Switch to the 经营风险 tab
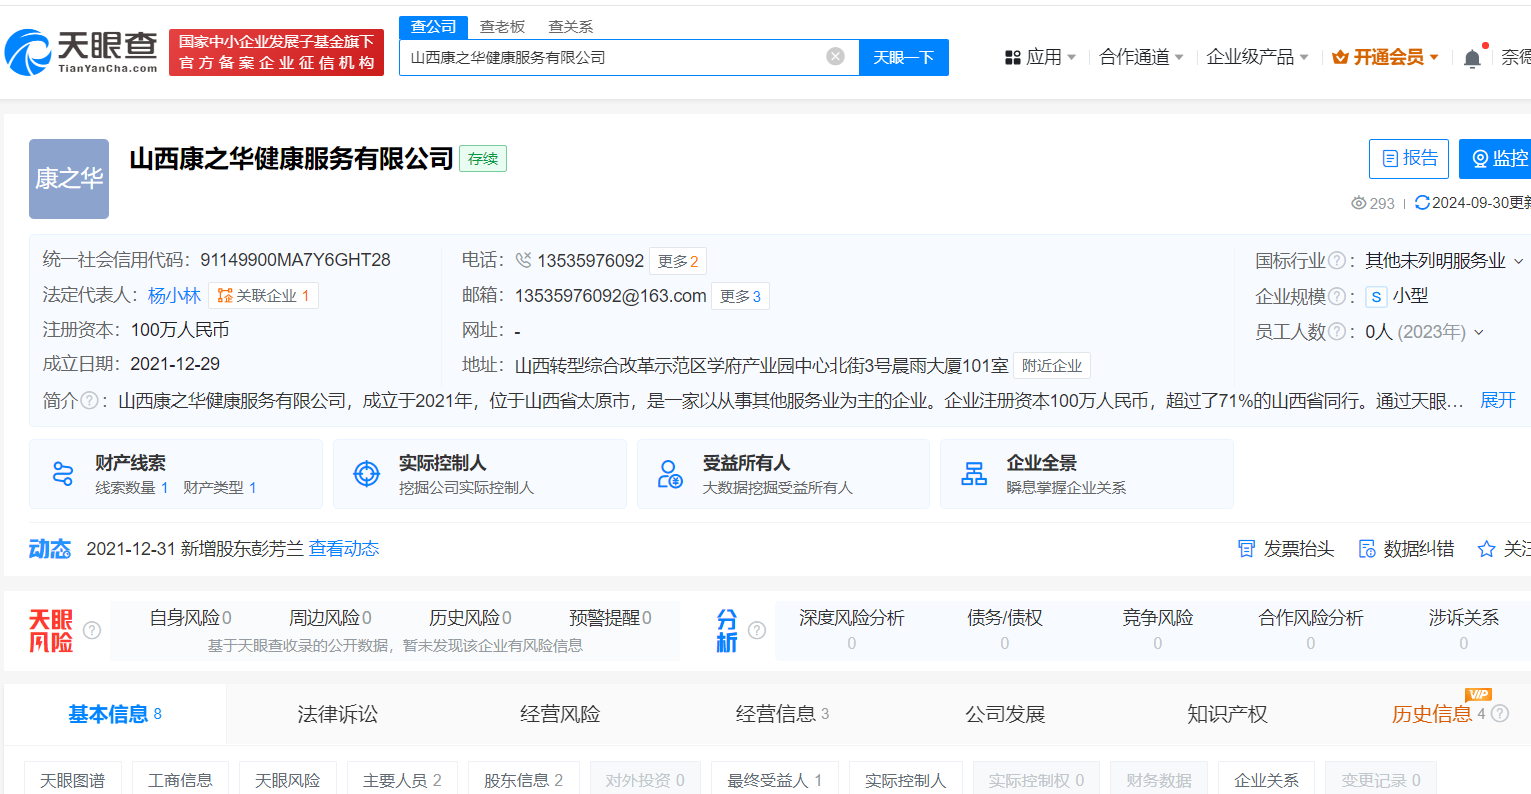The image size is (1531, 794). point(560,714)
